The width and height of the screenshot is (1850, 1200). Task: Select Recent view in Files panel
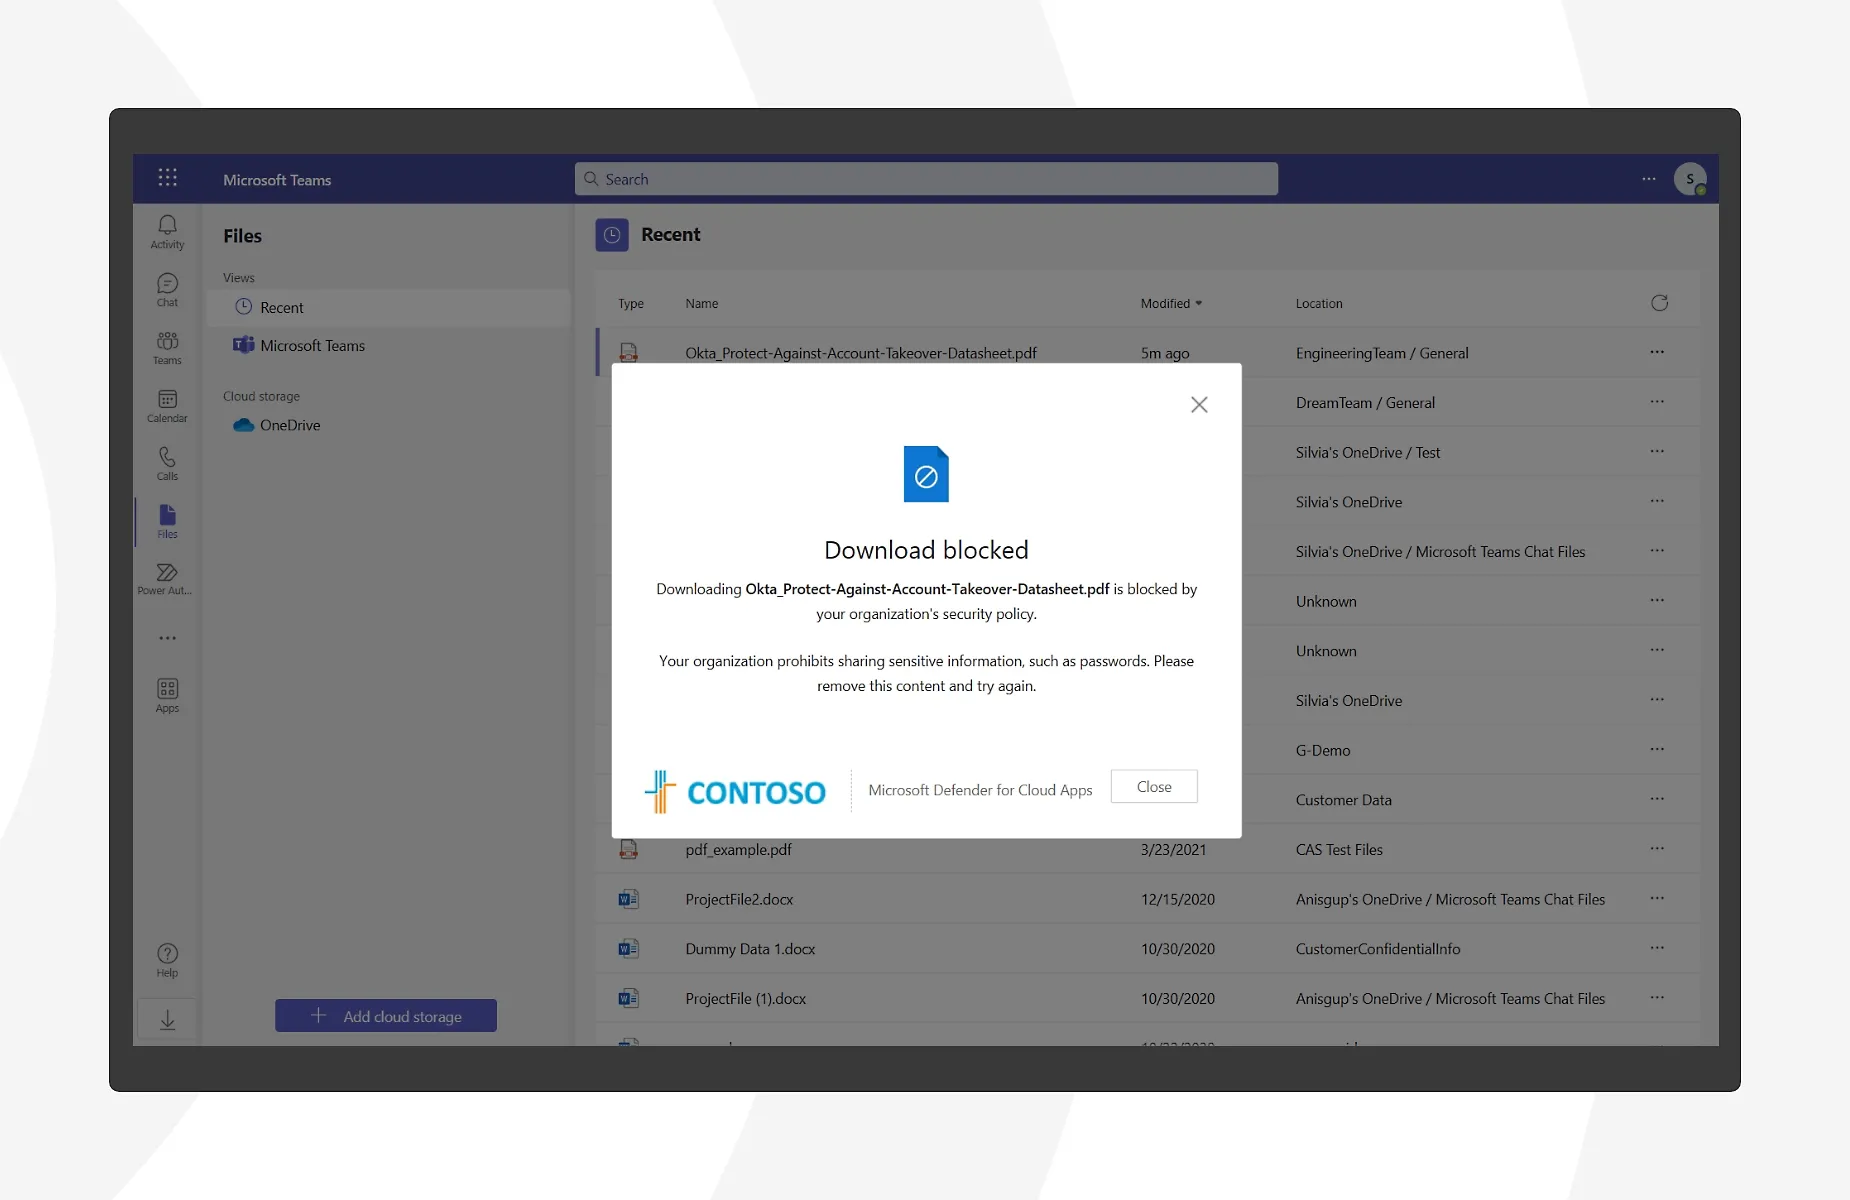[x=388, y=308]
